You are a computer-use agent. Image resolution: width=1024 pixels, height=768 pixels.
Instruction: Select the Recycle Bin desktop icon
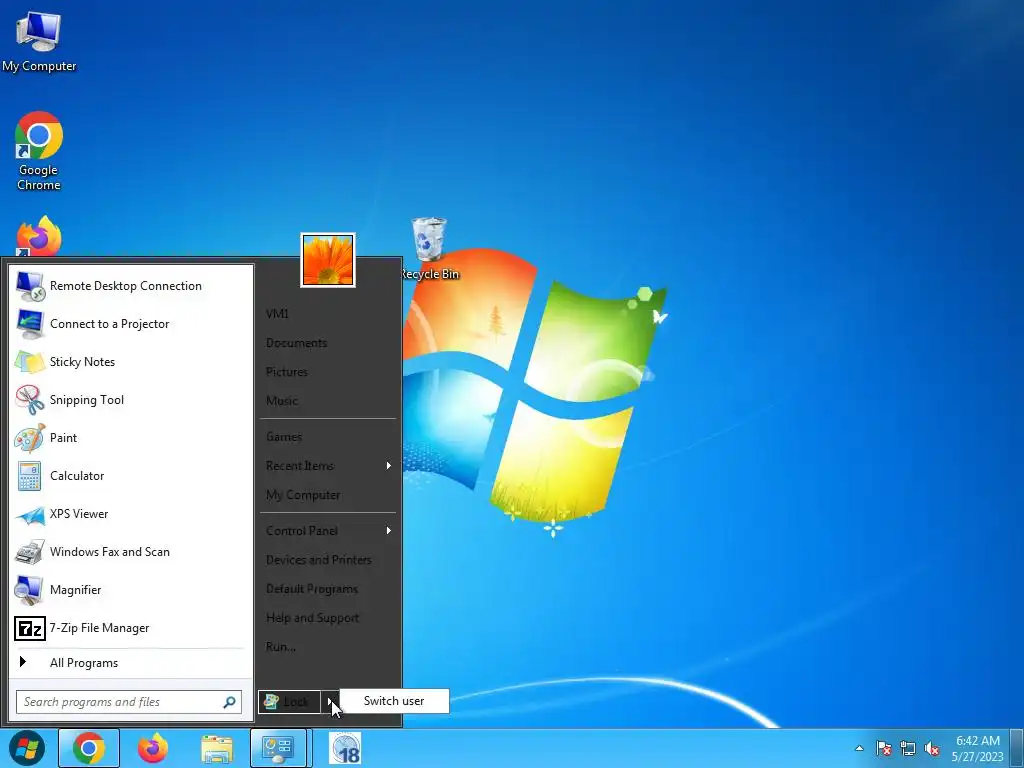tap(430, 248)
